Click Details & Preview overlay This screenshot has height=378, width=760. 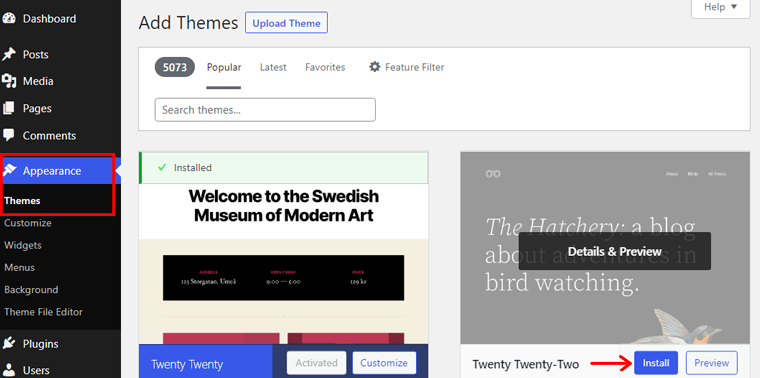point(615,251)
